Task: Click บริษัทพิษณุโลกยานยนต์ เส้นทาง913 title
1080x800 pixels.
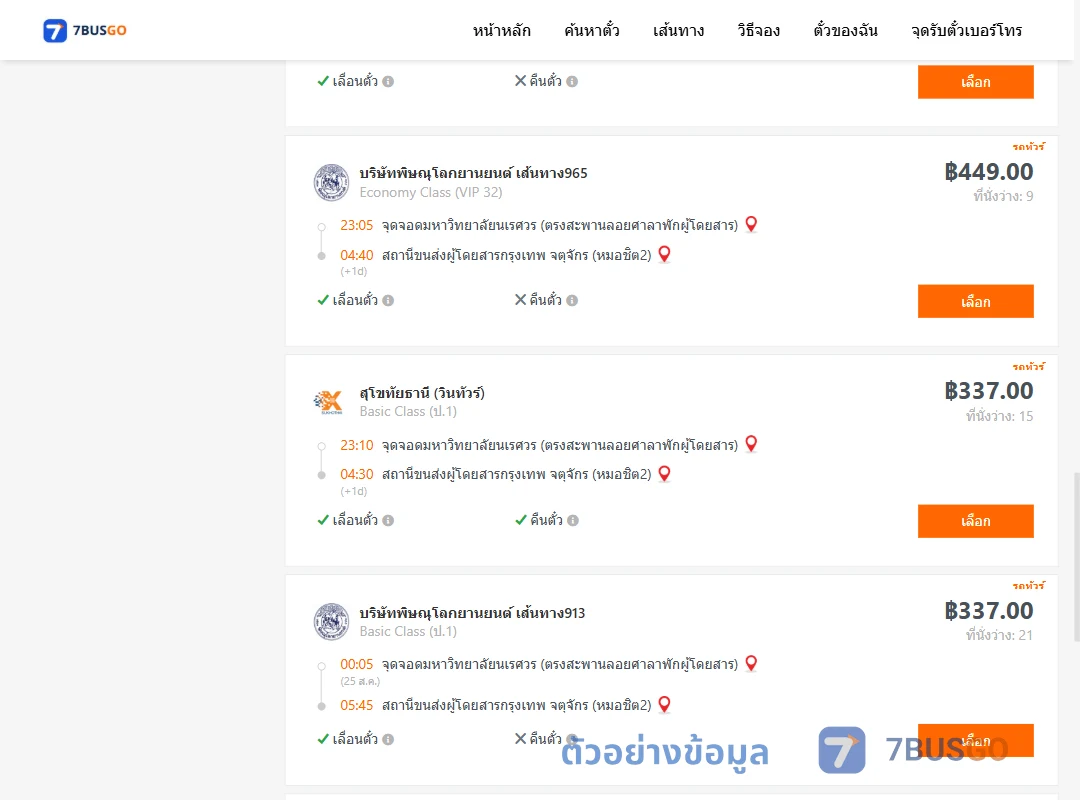Action: coord(472,613)
